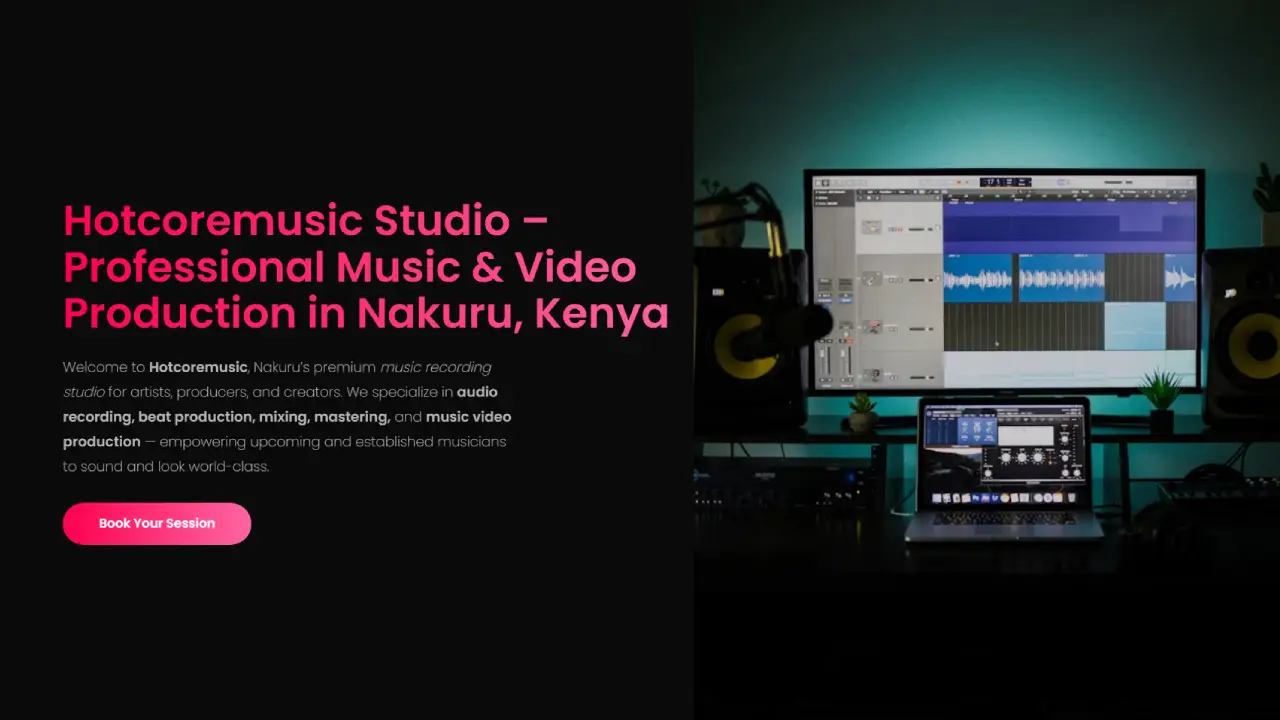This screenshot has width=1280, height=720.
Task: Click the small potted plant left of the laptop
Action: pyautogui.click(x=862, y=410)
